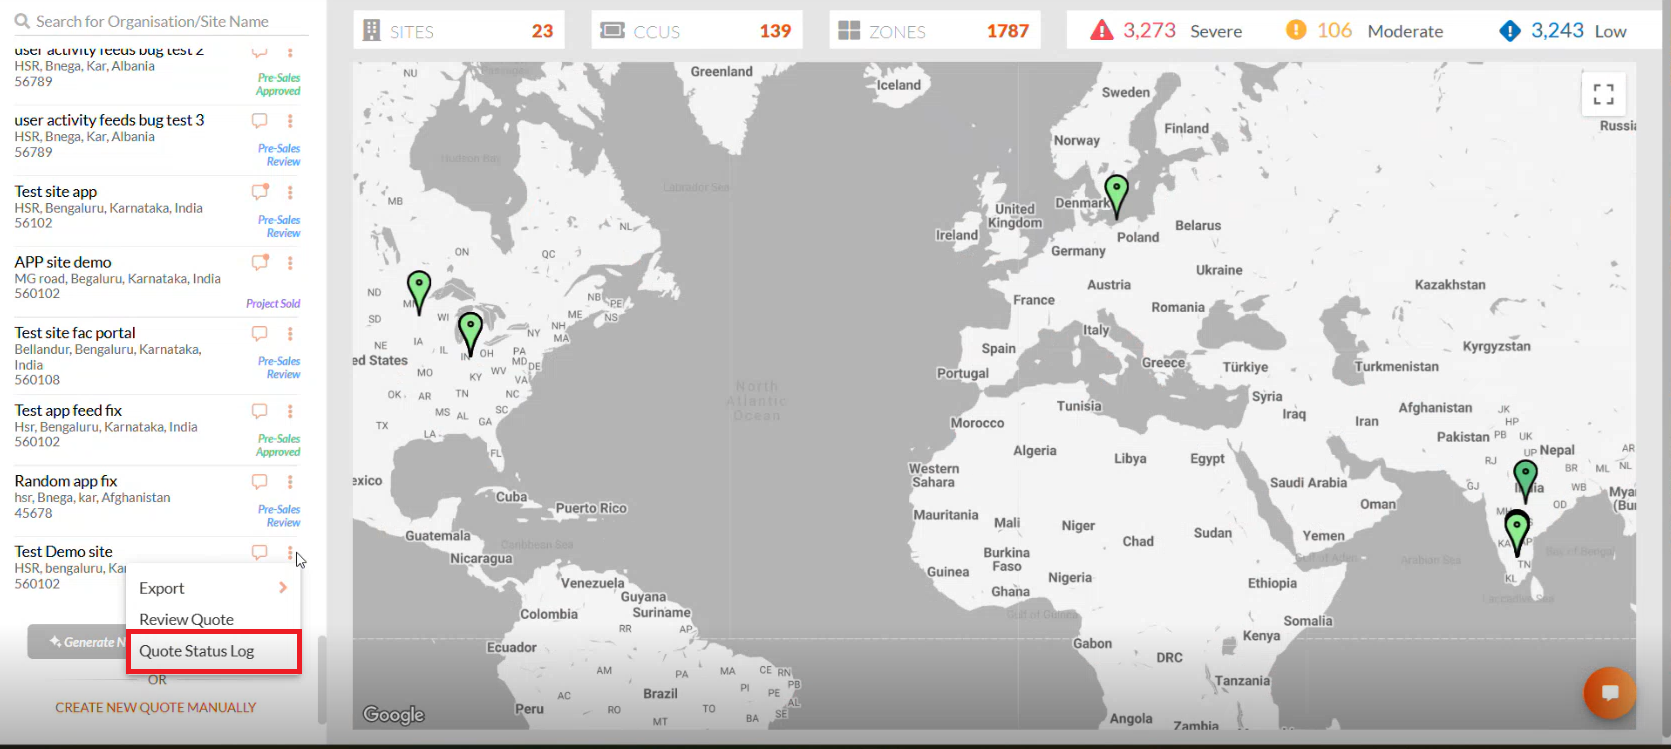The image size is (1671, 749).
Task: Select the 'Test site app' site name
Action: click(56, 191)
